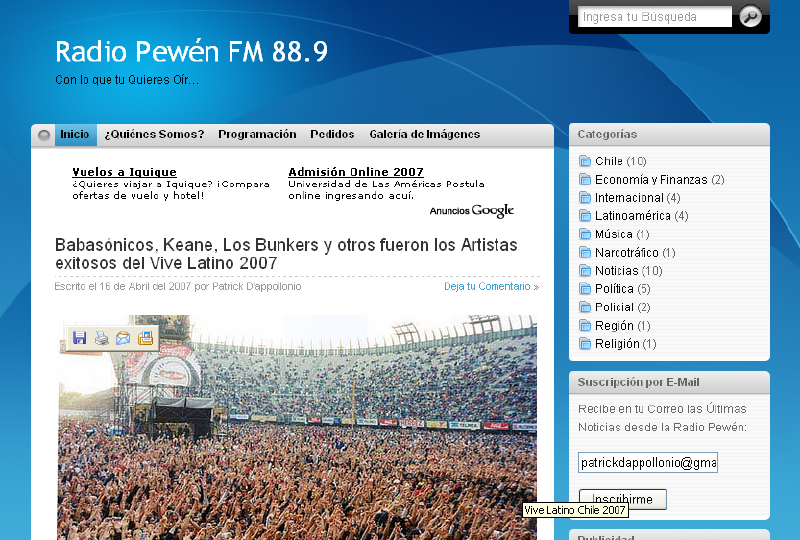Click the subscription e-mail input field
This screenshot has width=800, height=540.
[648, 462]
